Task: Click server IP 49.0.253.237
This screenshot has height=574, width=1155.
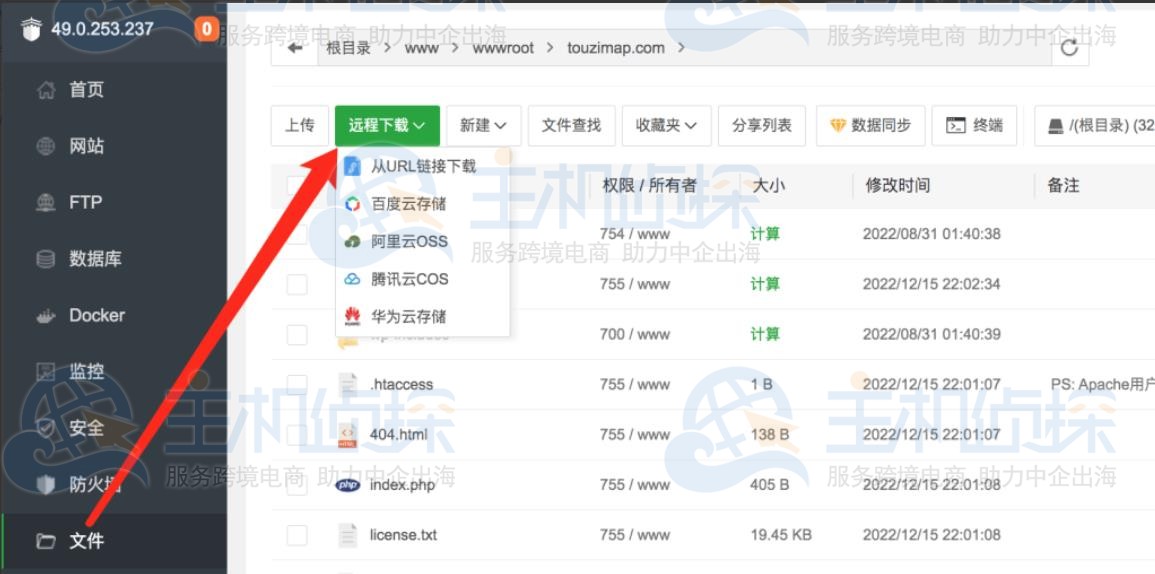Action: tap(102, 29)
